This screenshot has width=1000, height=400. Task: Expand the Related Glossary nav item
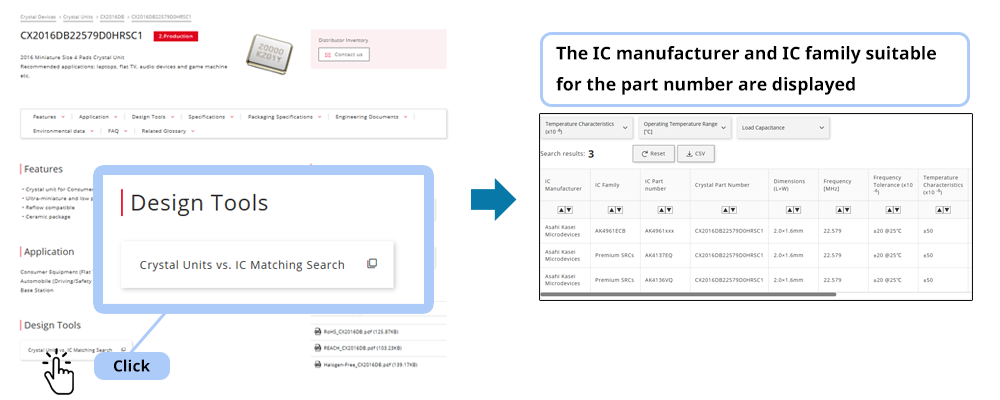[168, 131]
